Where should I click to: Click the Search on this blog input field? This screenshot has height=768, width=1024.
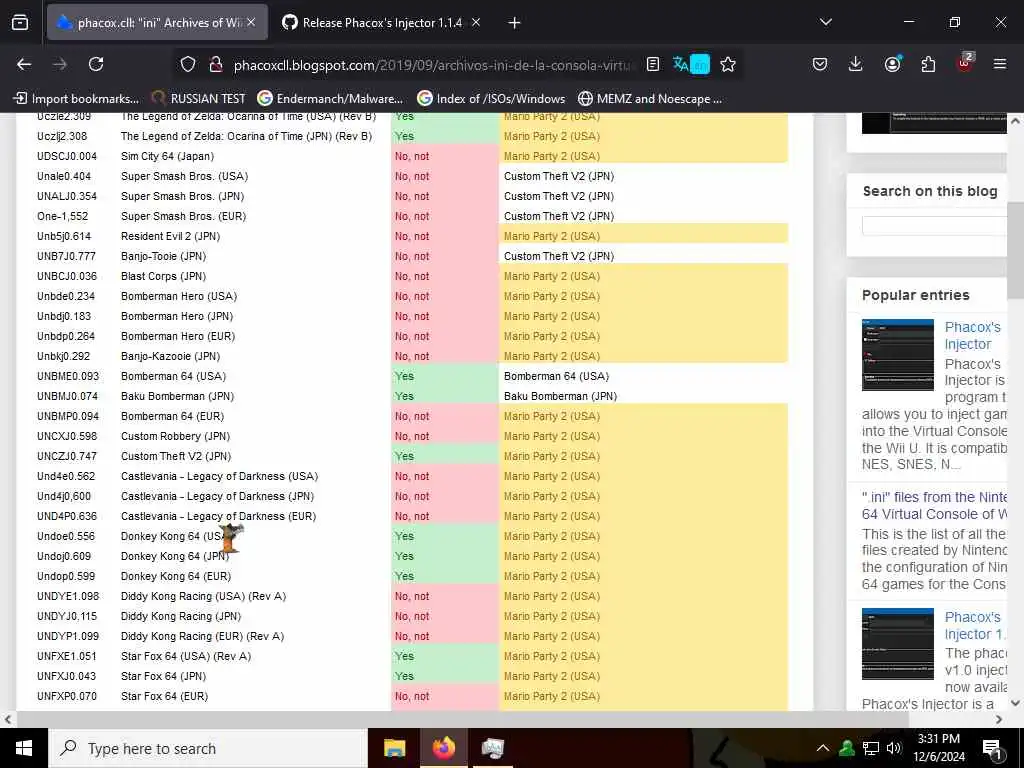(934, 225)
